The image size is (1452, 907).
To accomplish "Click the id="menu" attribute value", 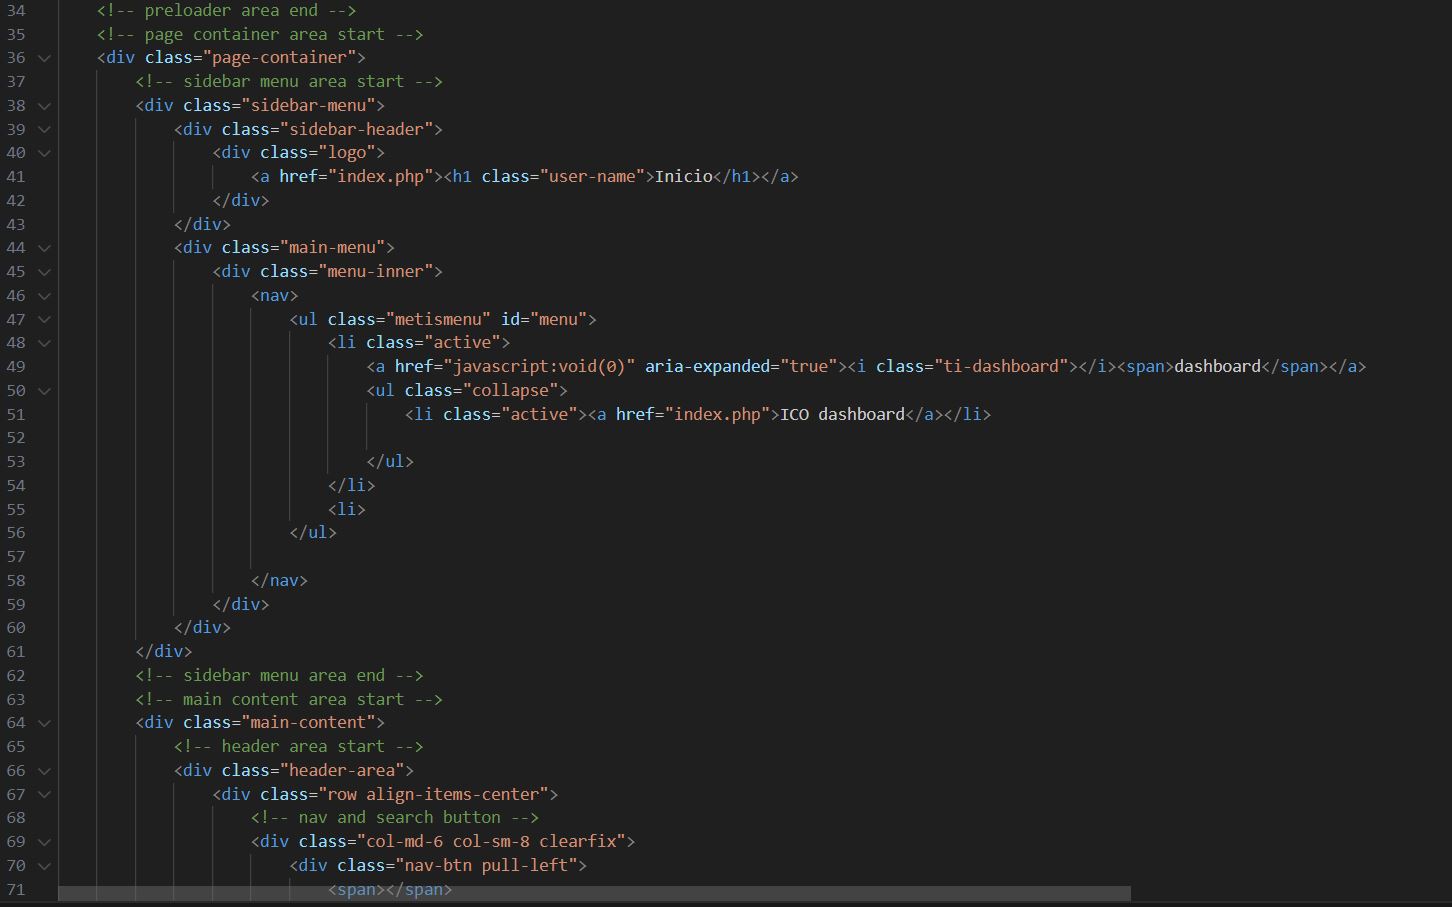I will coord(558,319).
